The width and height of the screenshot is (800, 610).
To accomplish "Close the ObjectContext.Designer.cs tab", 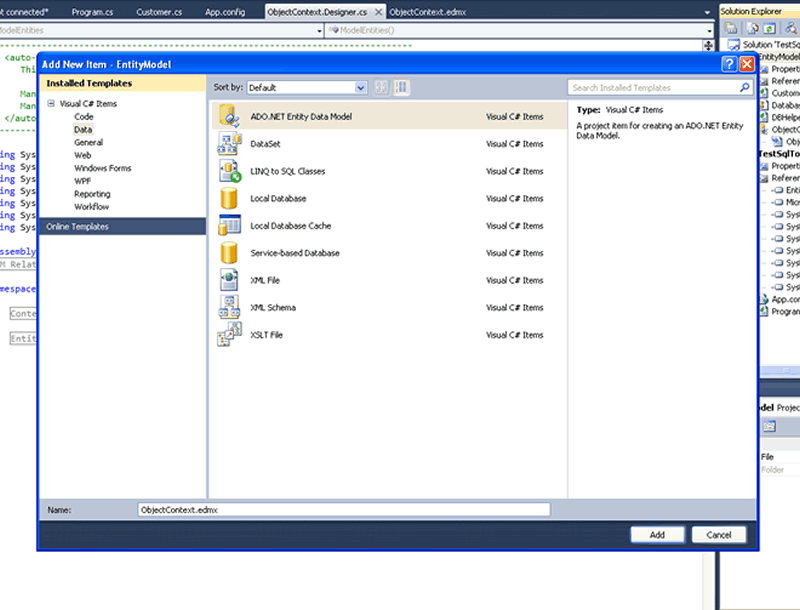I will [x=379, y=12].
